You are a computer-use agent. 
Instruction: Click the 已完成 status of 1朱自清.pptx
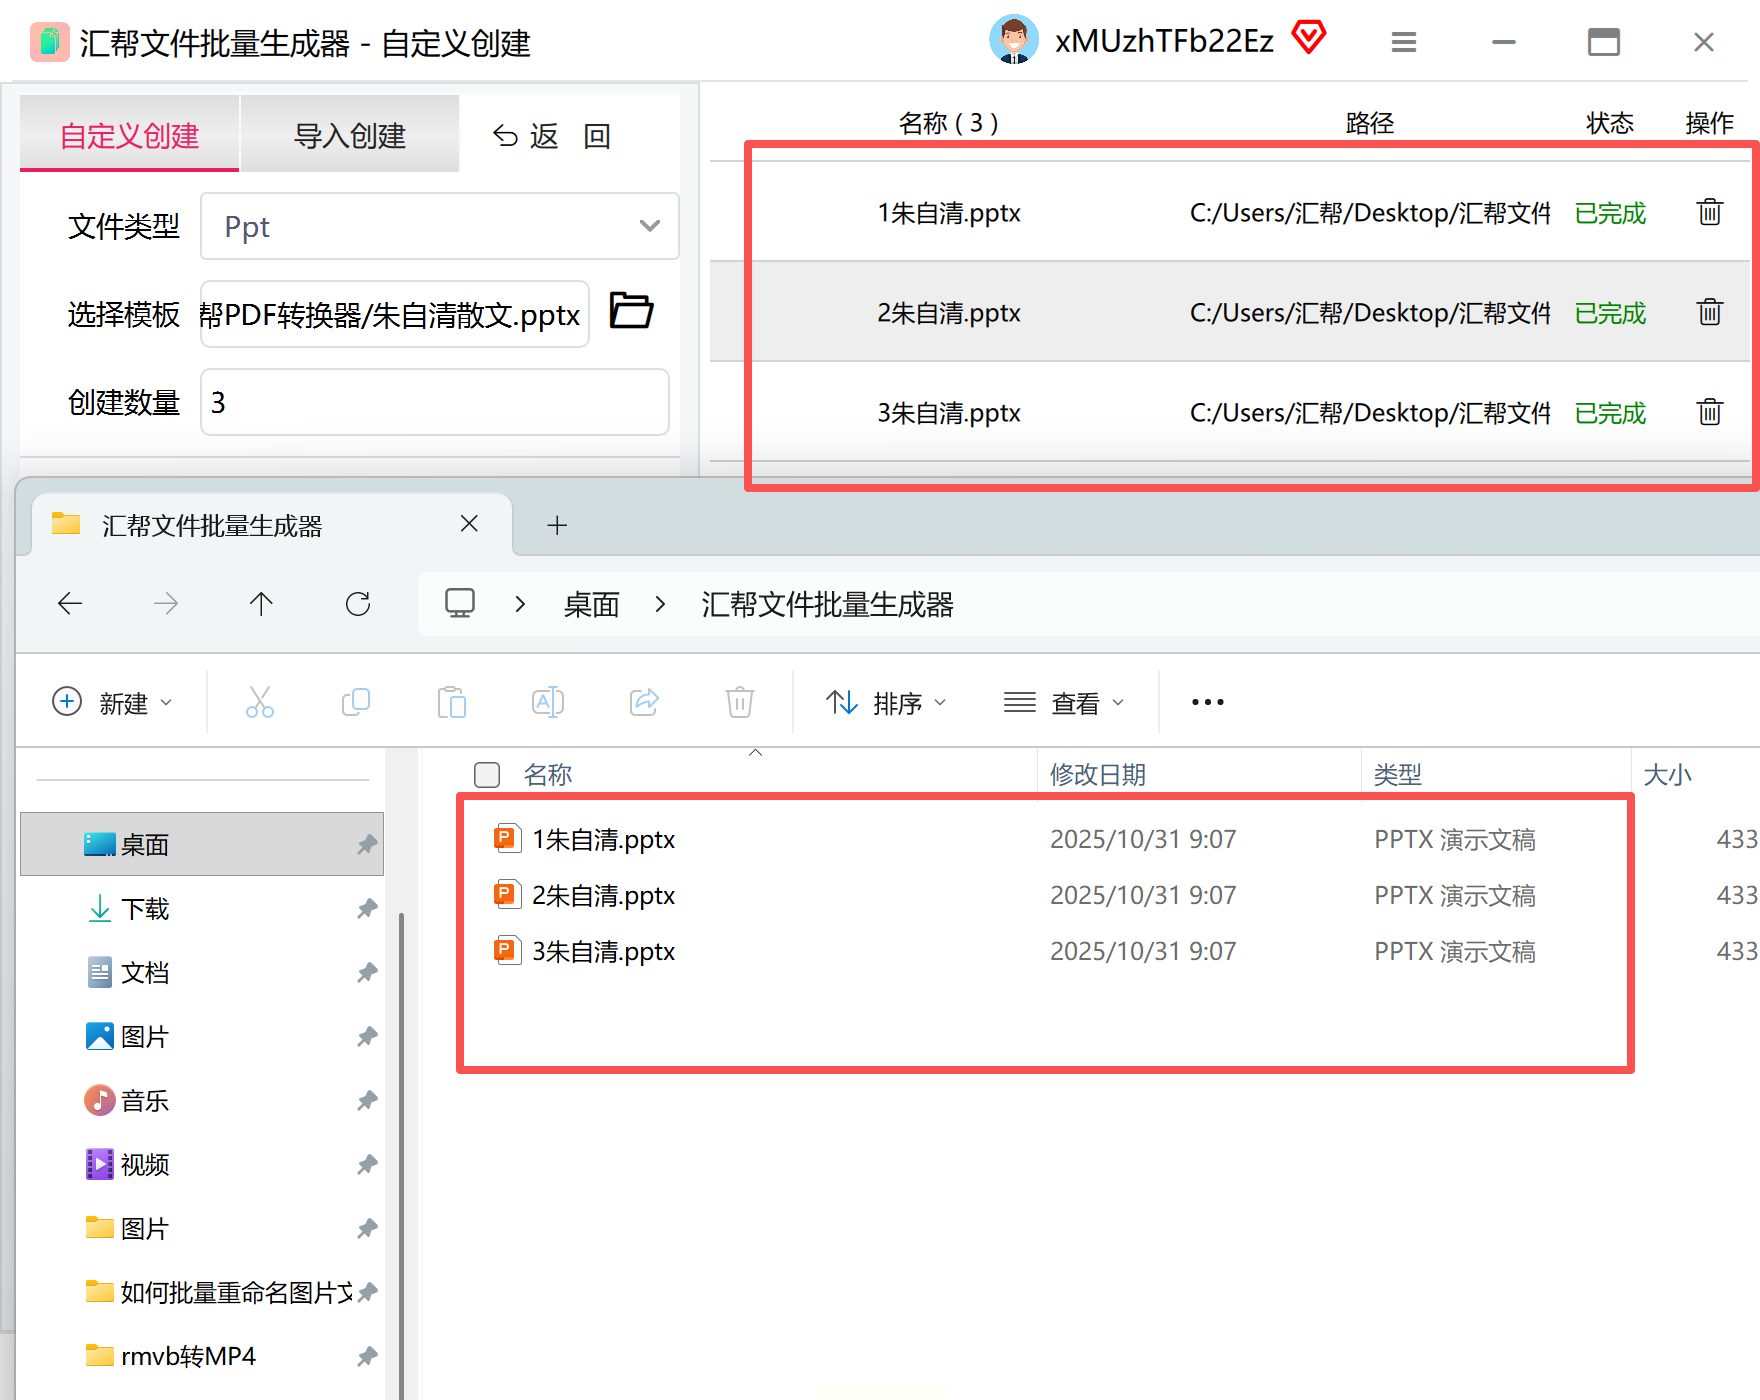1610,213
